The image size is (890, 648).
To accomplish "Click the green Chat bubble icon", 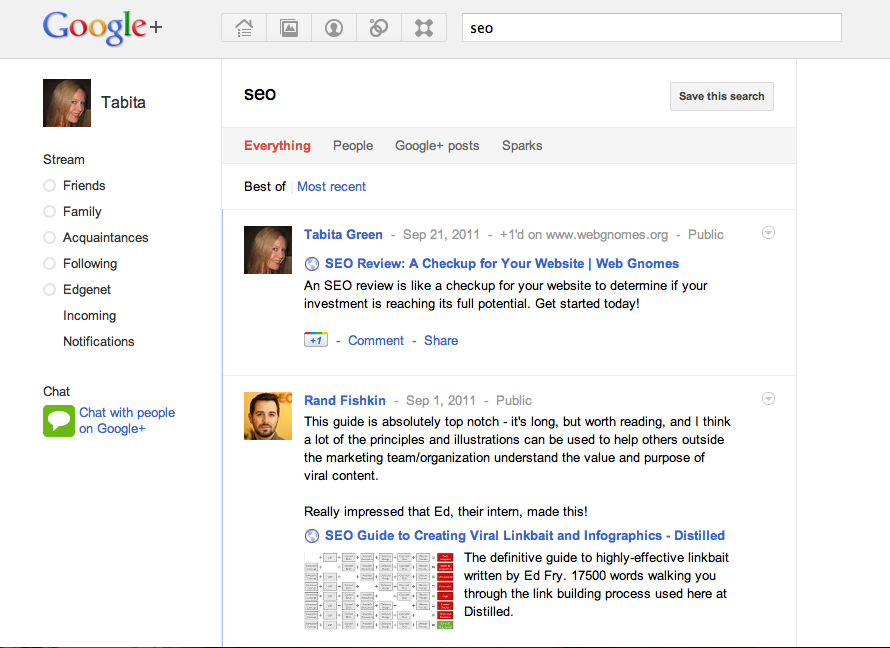I will [59, 421].
